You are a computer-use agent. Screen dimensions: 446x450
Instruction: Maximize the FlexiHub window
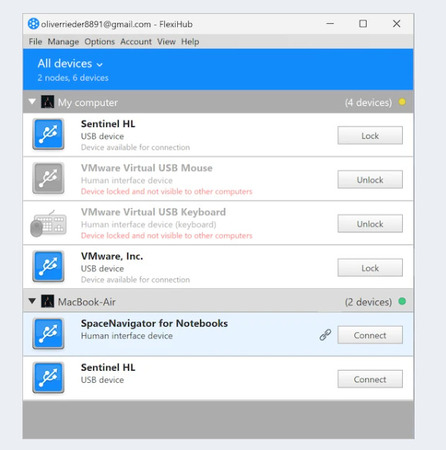pos(363,24)
